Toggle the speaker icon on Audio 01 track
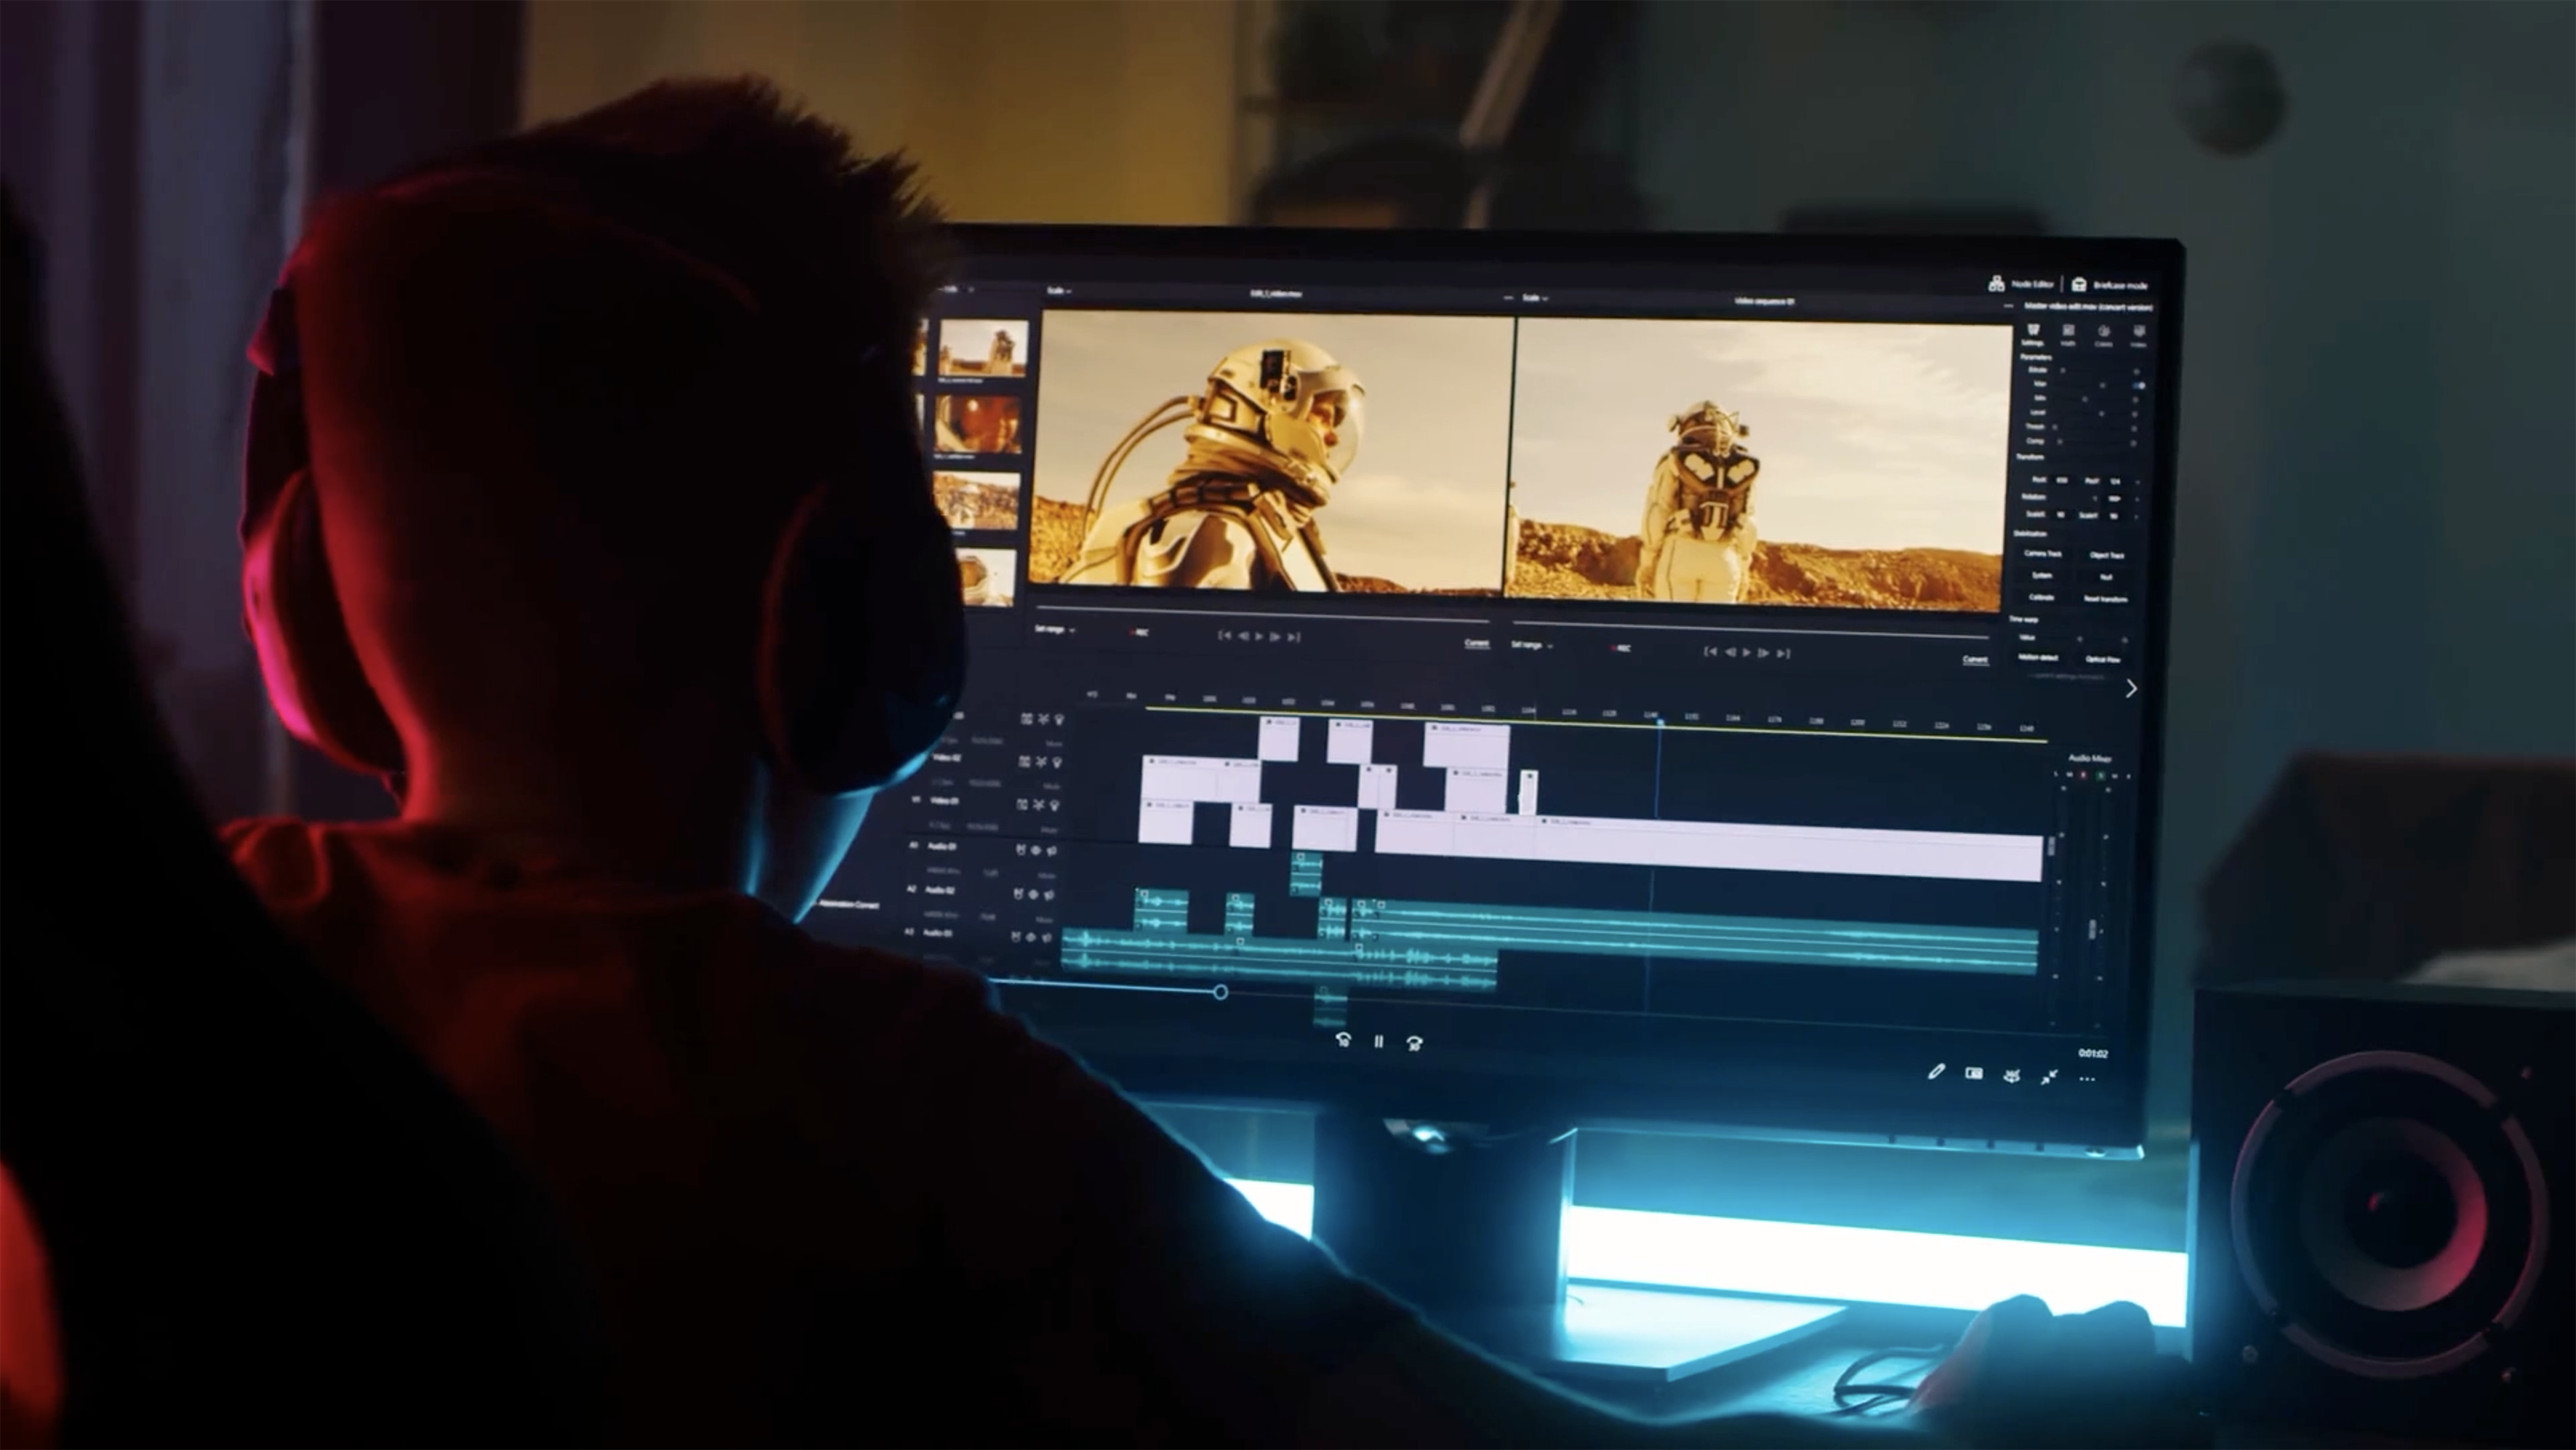 click(1052, 851)
